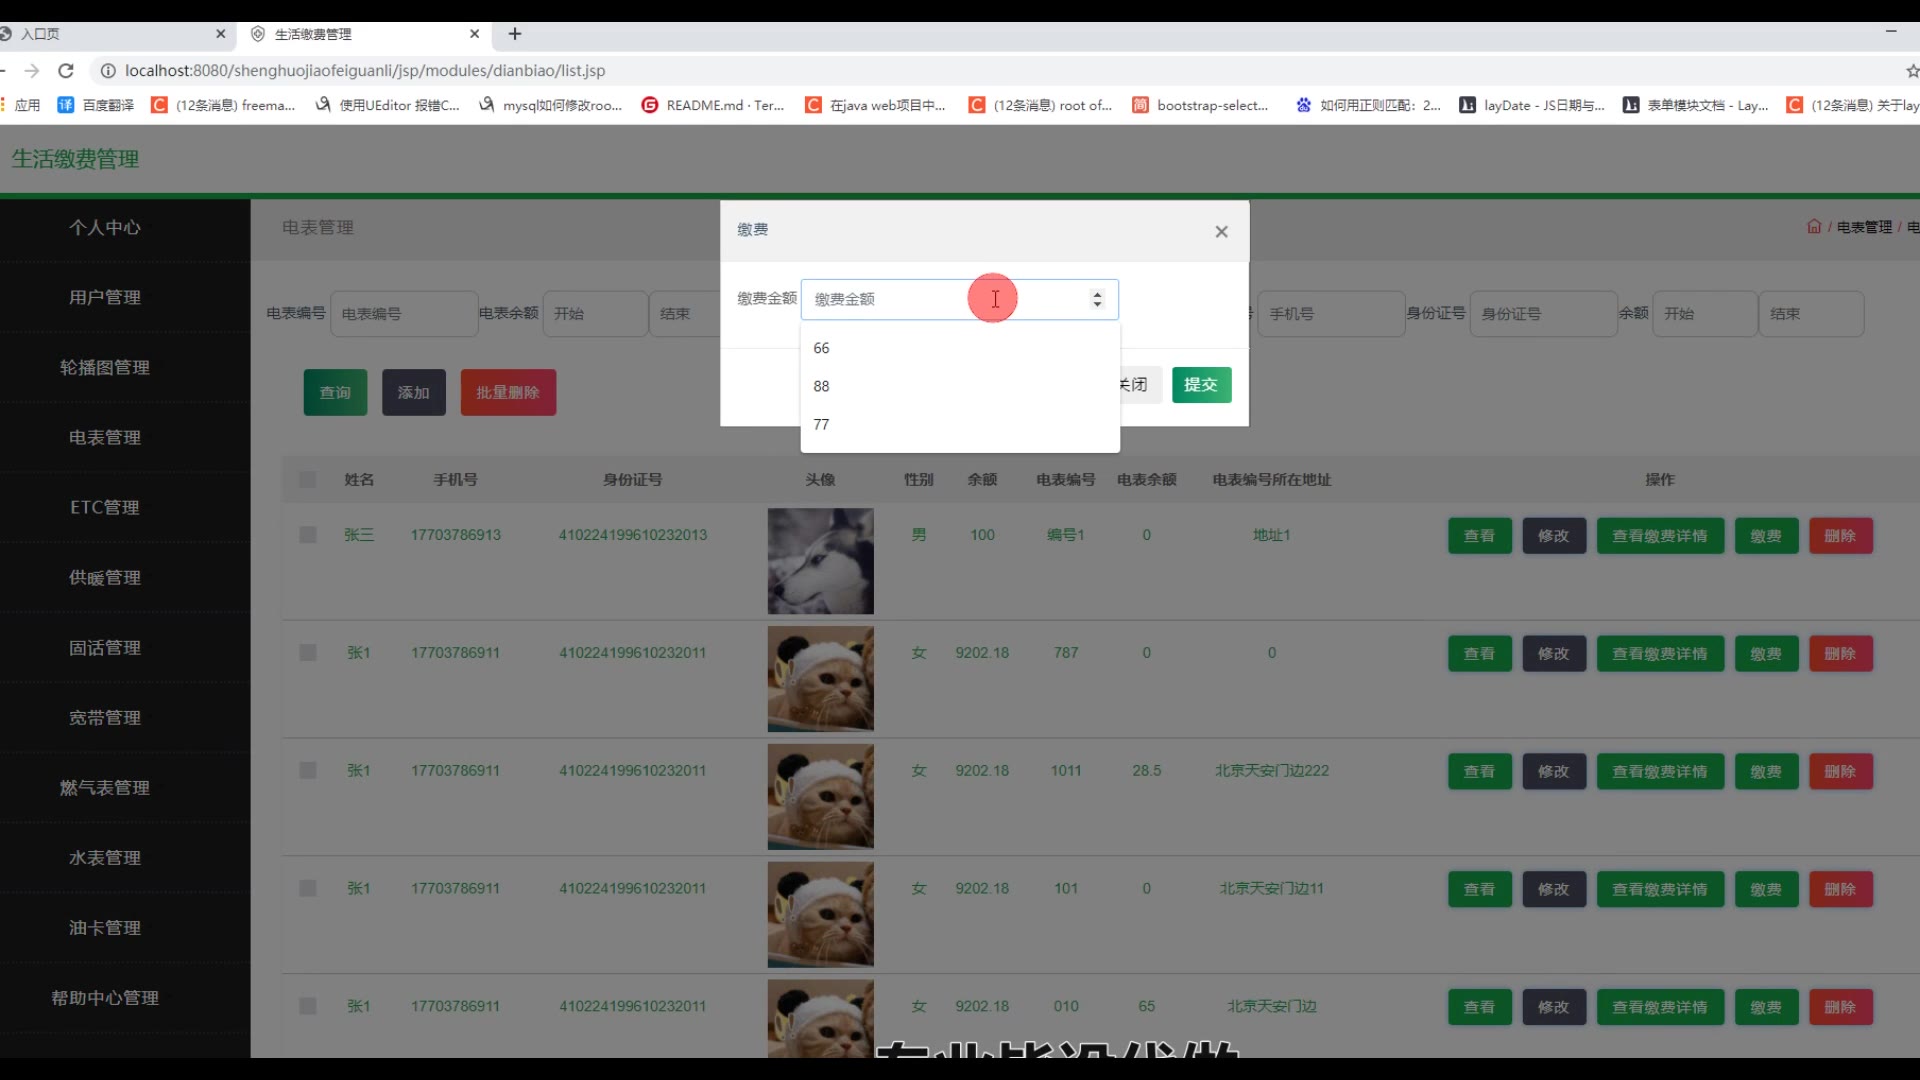This screenshot has height=1080, width=1920.
Task: Focus the 手机号 search input
Action: [1331, 314]
